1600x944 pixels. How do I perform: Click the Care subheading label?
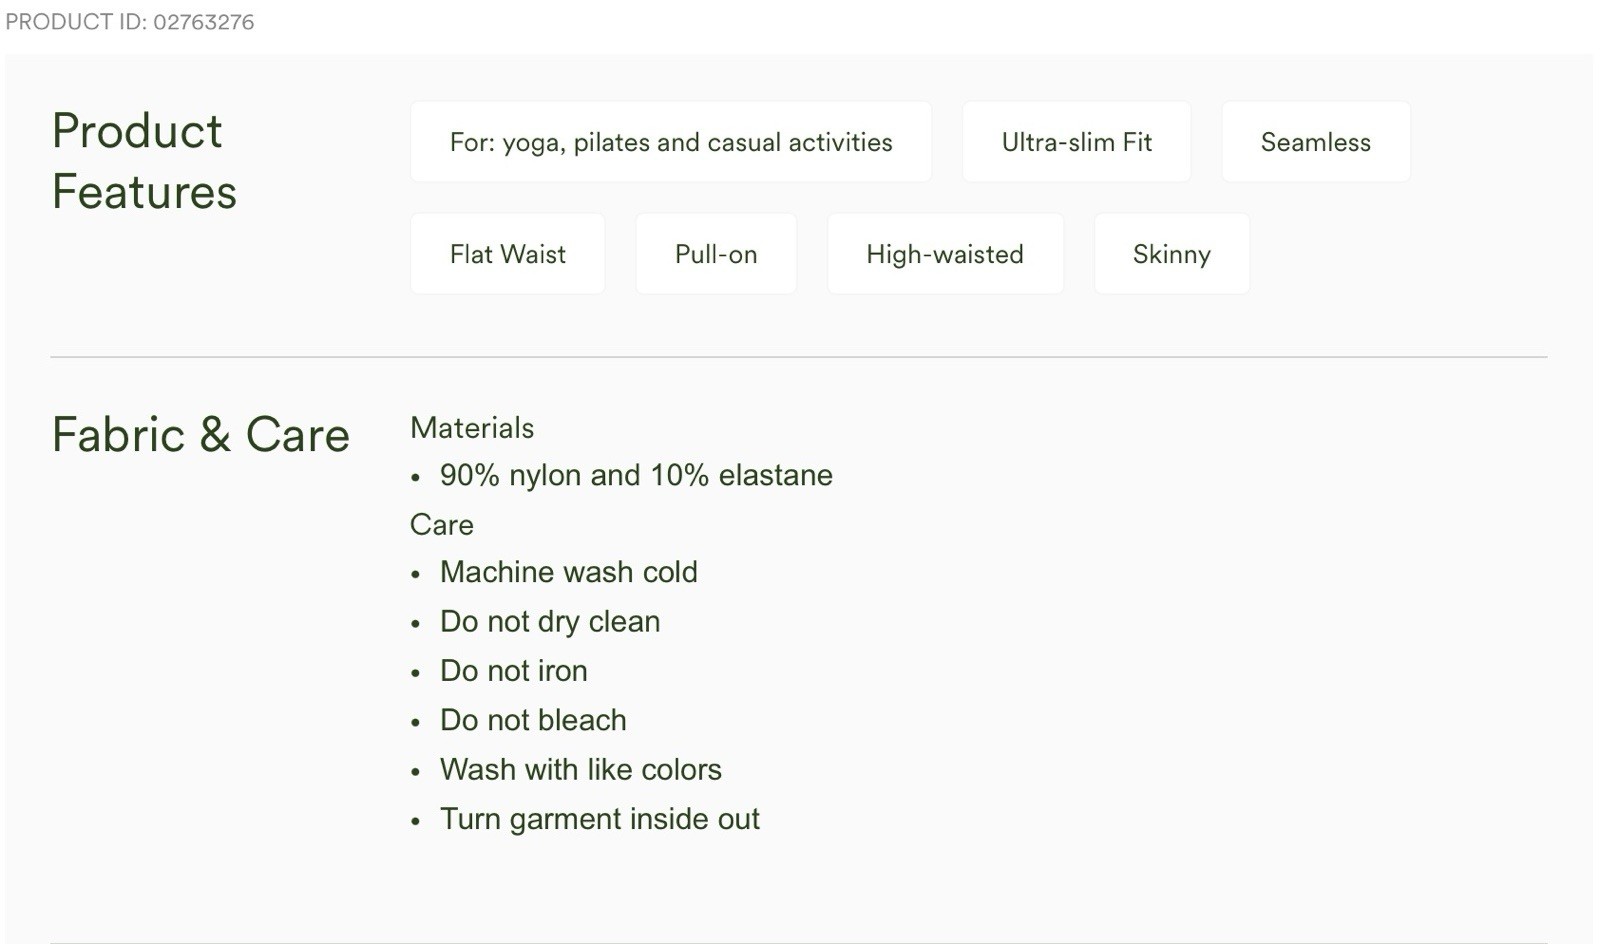click(442, 524)
